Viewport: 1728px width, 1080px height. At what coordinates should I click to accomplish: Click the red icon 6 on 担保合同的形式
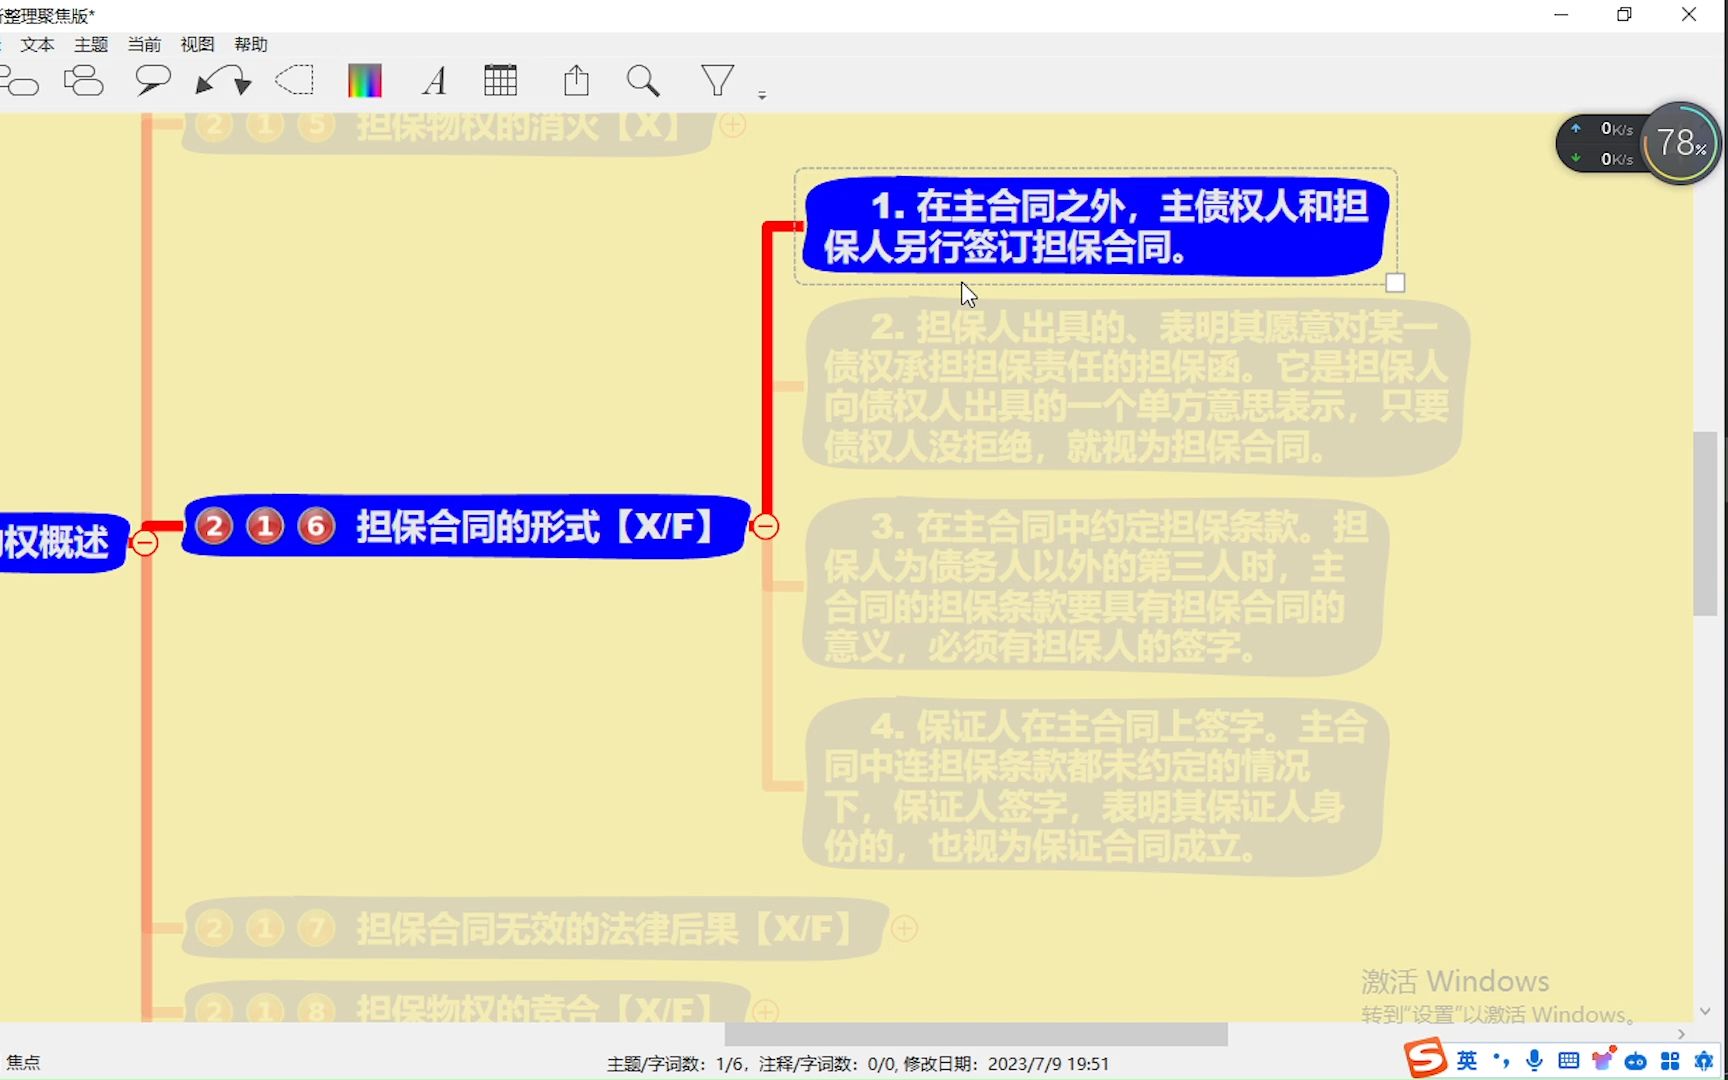pos(316,526)
